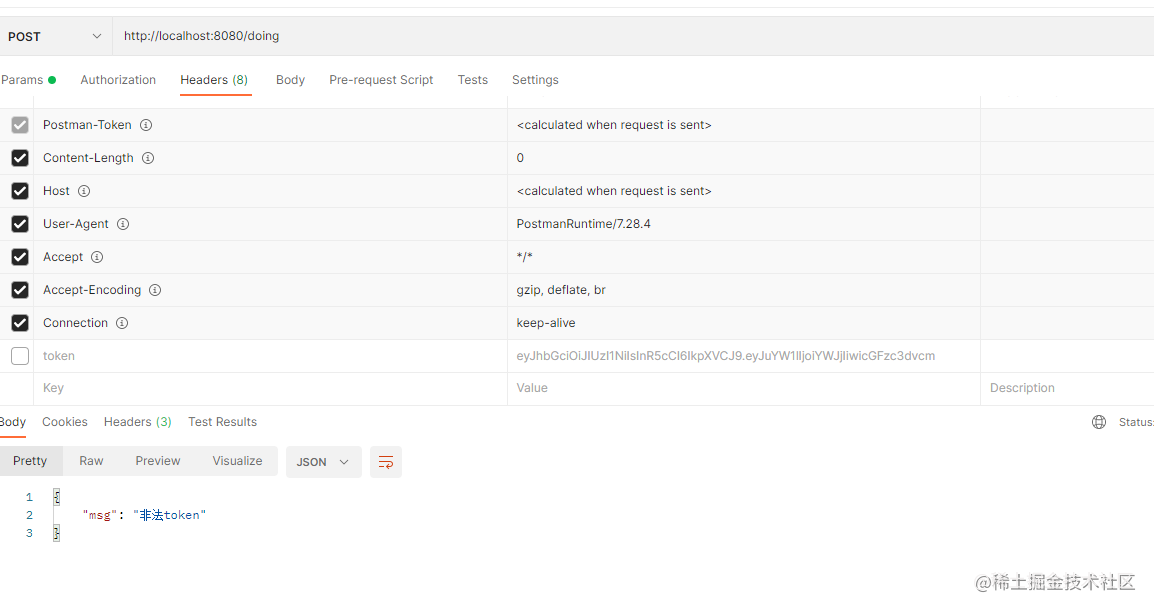Click info icon next to Connection header
The height and width of the screenshot is (611, 1154).
point(122,323)
